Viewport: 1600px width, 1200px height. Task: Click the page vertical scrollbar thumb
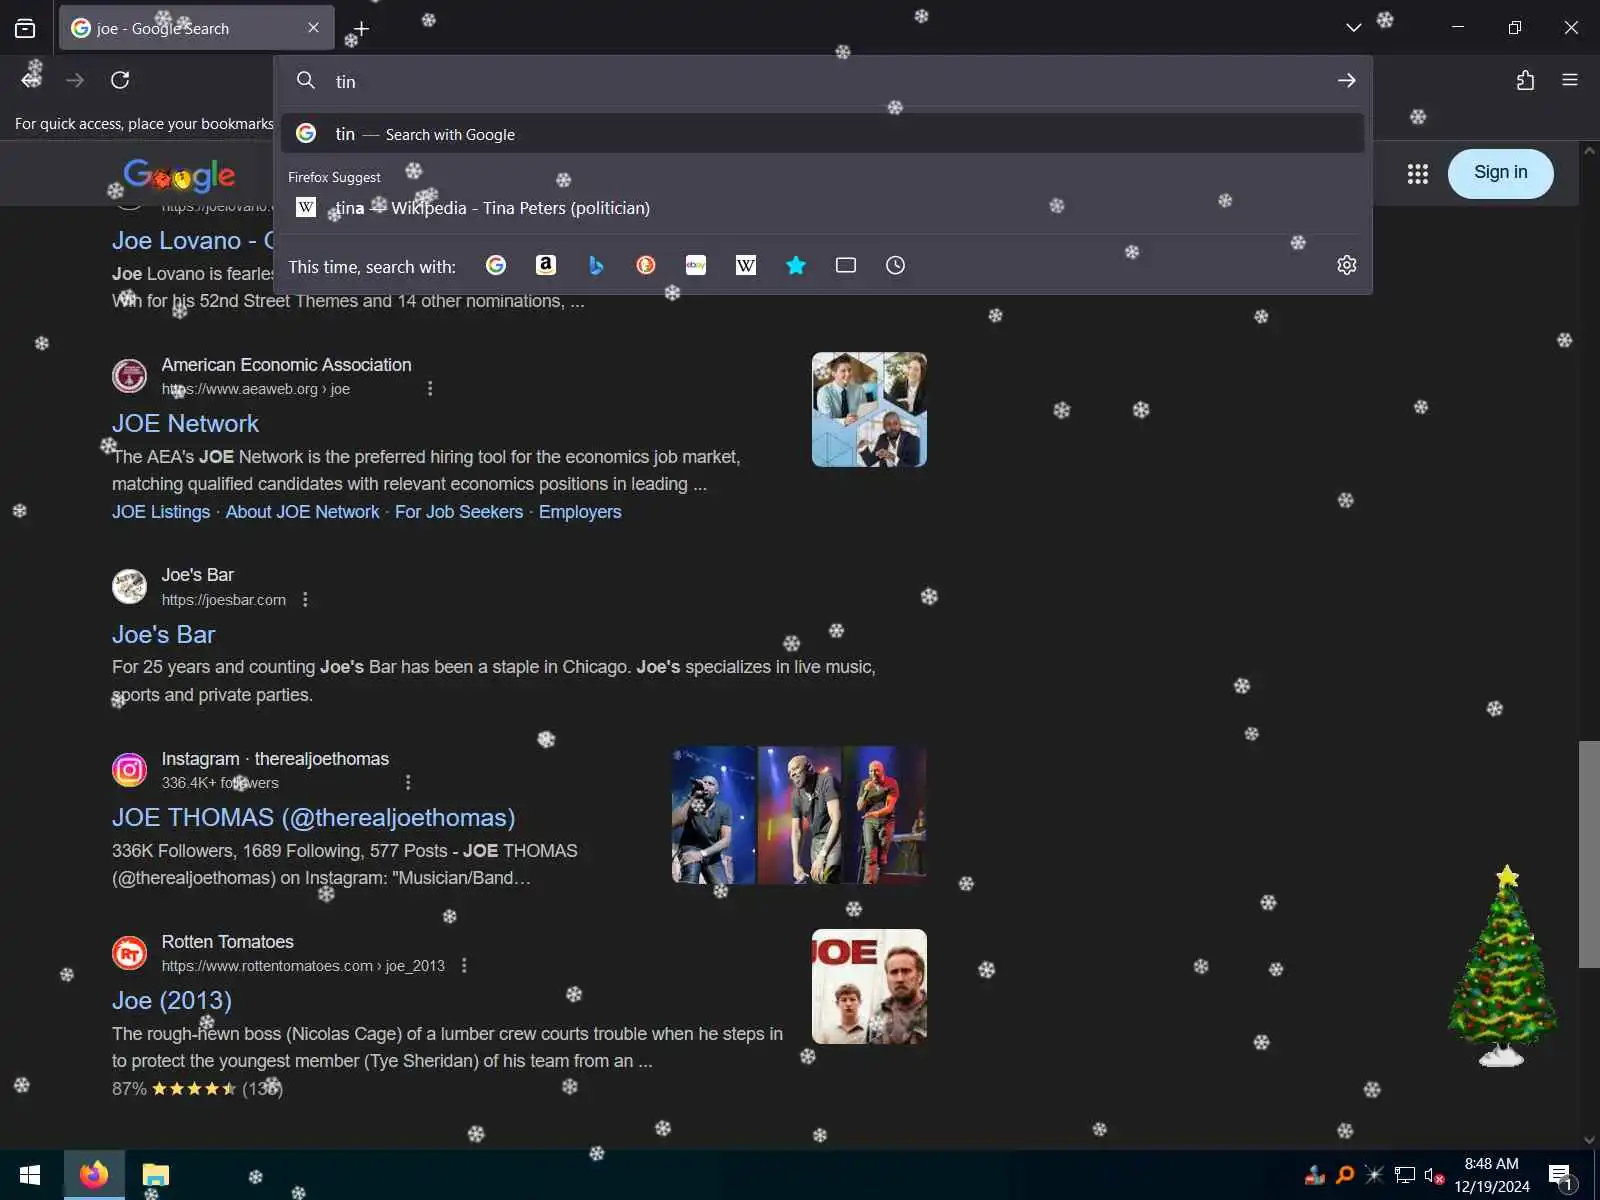(x=1589, y=854)
